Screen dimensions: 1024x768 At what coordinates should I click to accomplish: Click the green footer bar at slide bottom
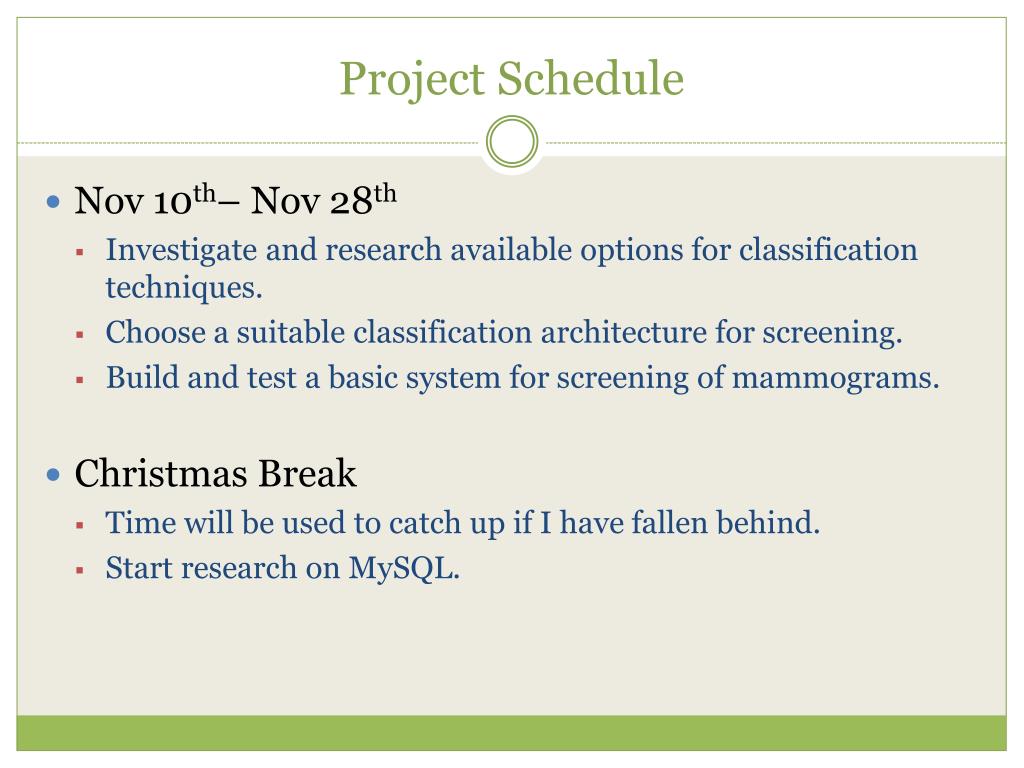tap(511, 733)
